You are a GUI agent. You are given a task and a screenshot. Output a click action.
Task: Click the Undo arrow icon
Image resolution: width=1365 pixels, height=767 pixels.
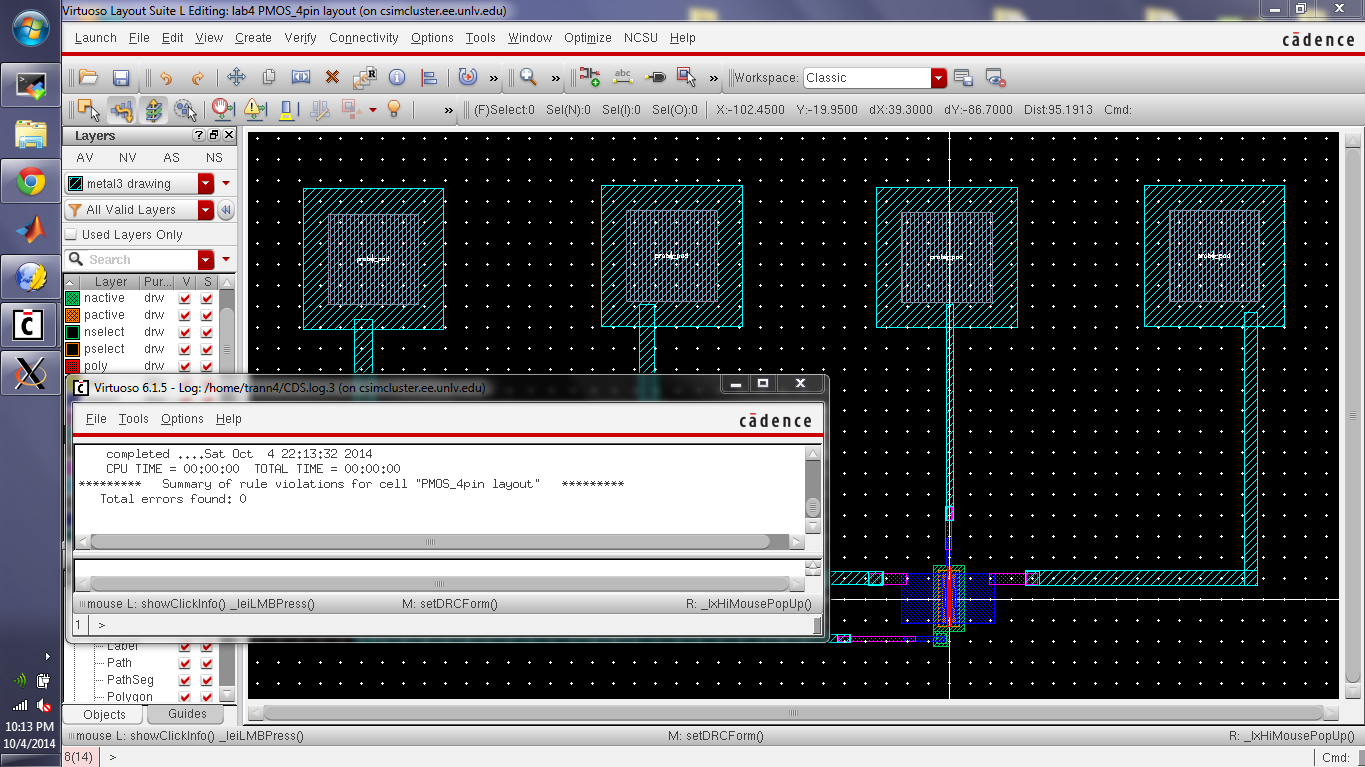pyautogui.click(x=166, y=77)
